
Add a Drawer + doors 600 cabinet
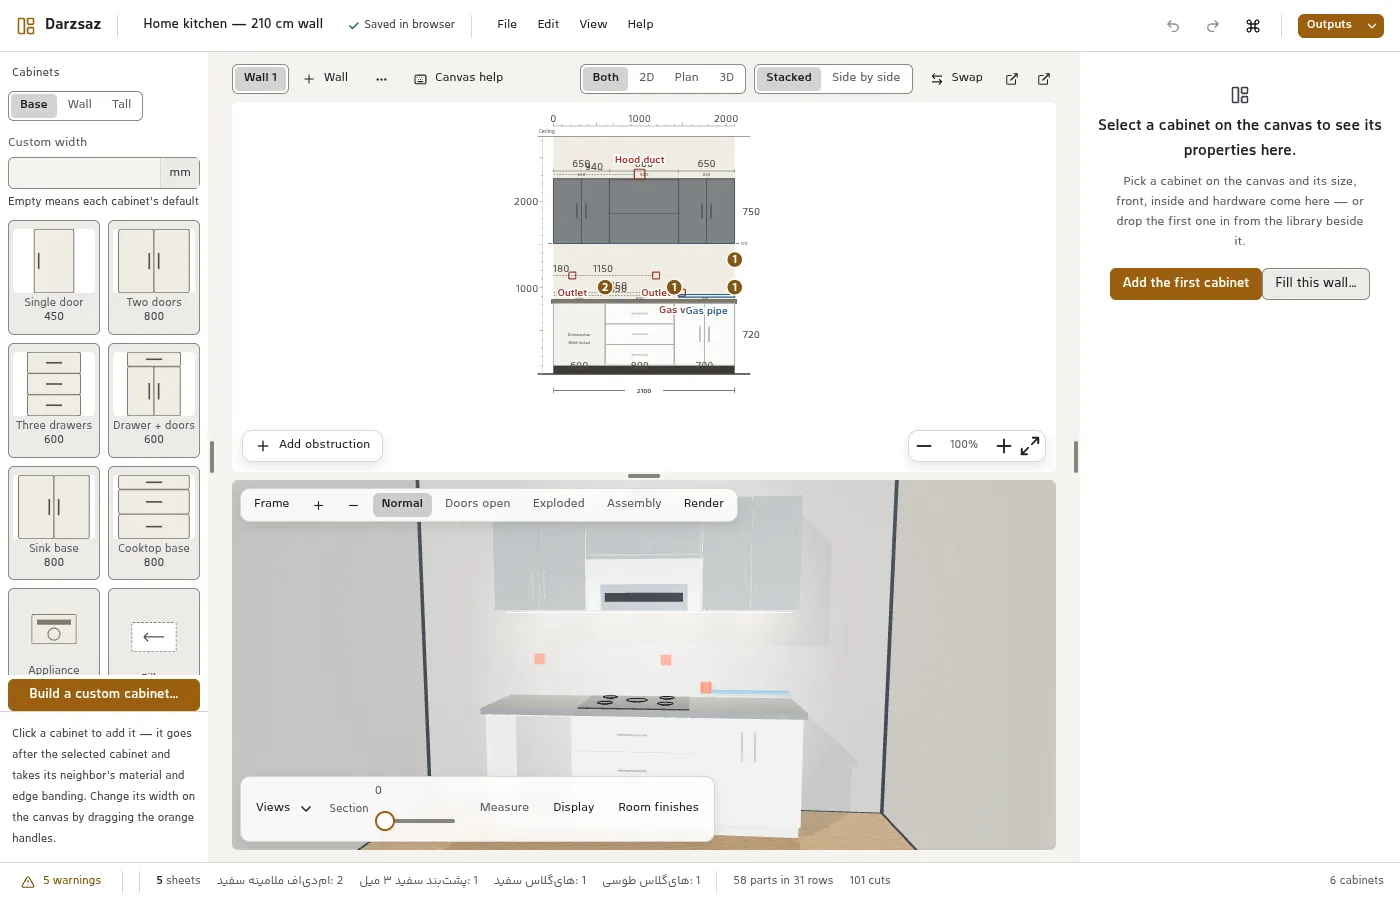pyautogui.click(x=154, y=400)
